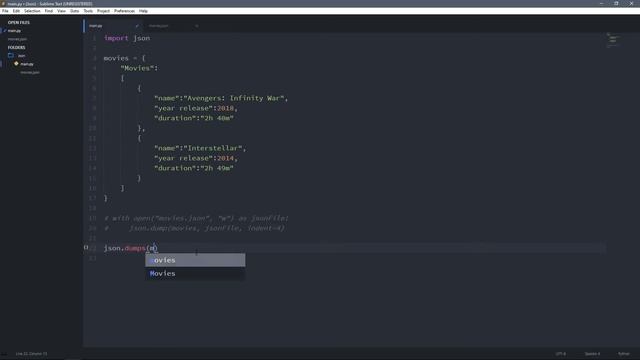The height and width of the screenshot is (360, 640).
Task: Open the Project menu
Action: 103,11
